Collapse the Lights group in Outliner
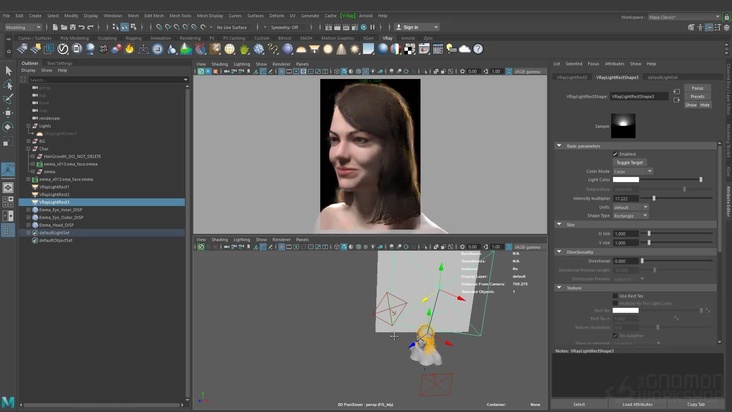 click(28, 126)
